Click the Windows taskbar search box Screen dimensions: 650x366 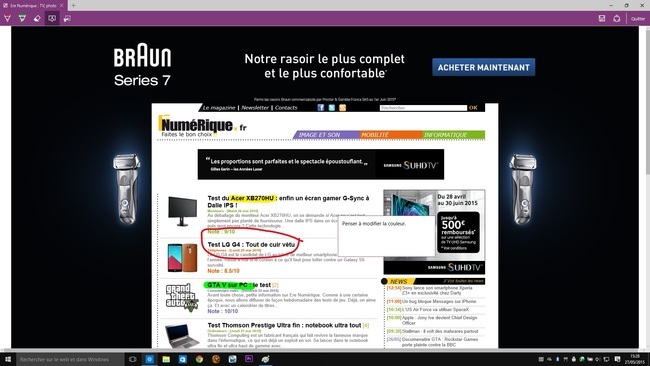(70, 359)
